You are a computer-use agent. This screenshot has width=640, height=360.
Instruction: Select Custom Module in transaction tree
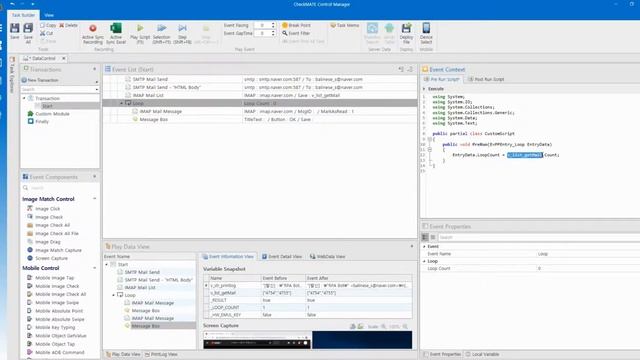point(52,114)
